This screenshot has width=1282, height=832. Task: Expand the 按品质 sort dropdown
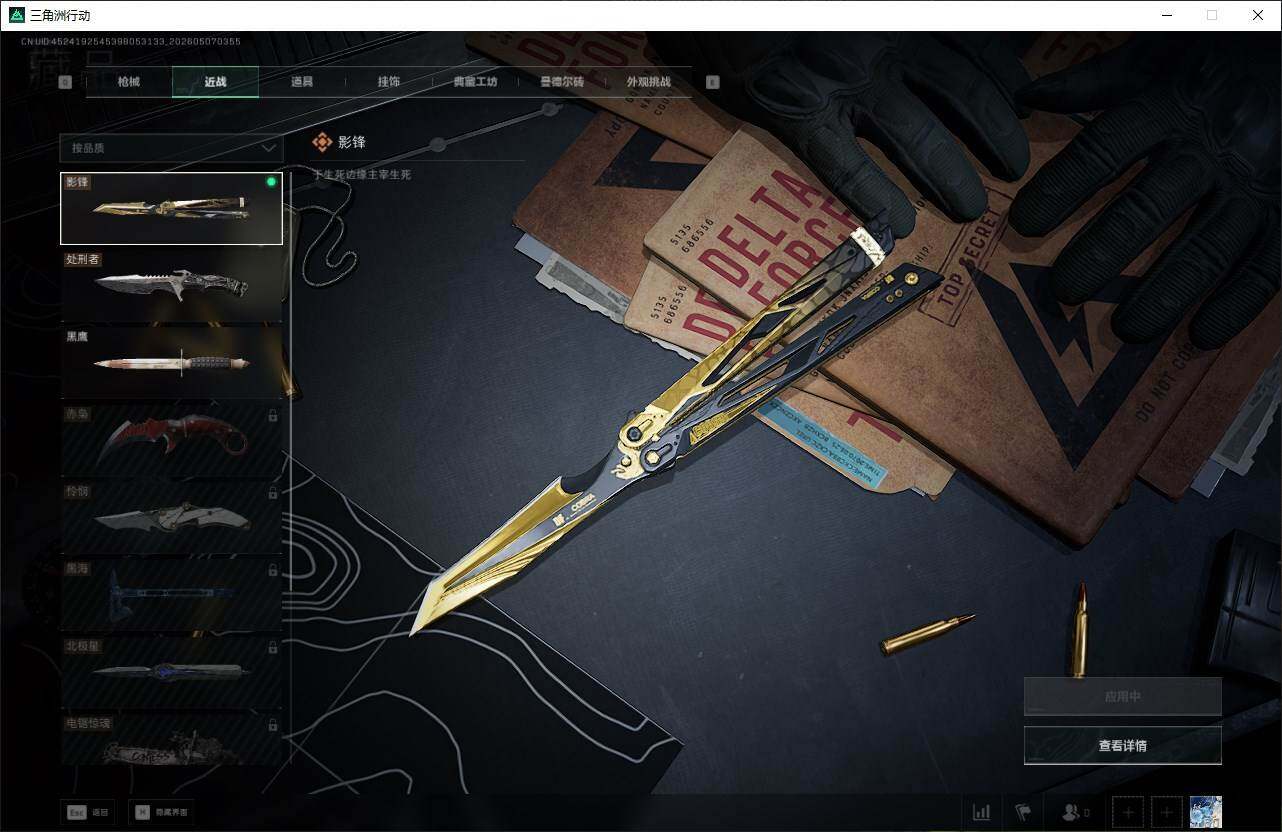click(171, 148)
